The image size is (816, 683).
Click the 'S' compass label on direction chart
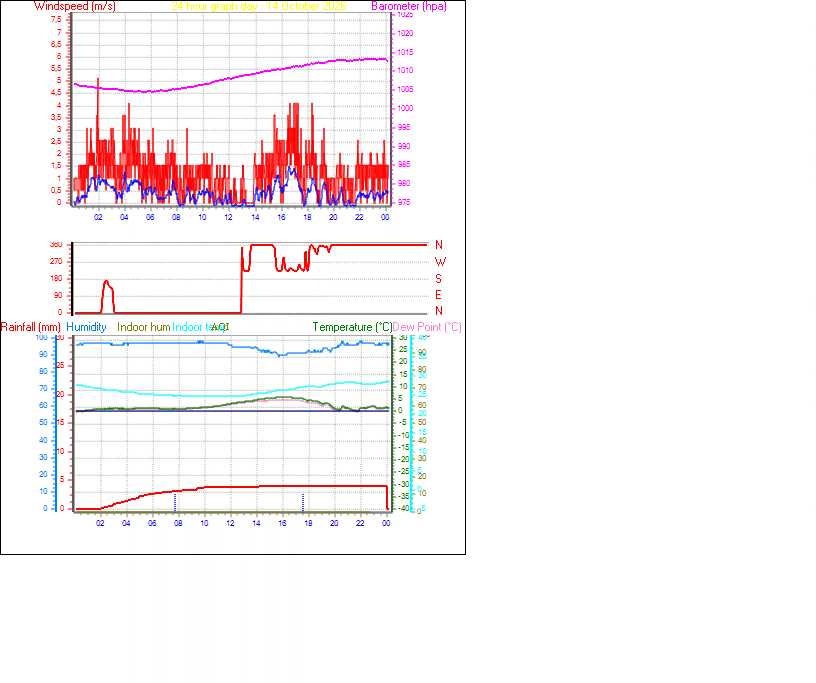pos(438,279)
